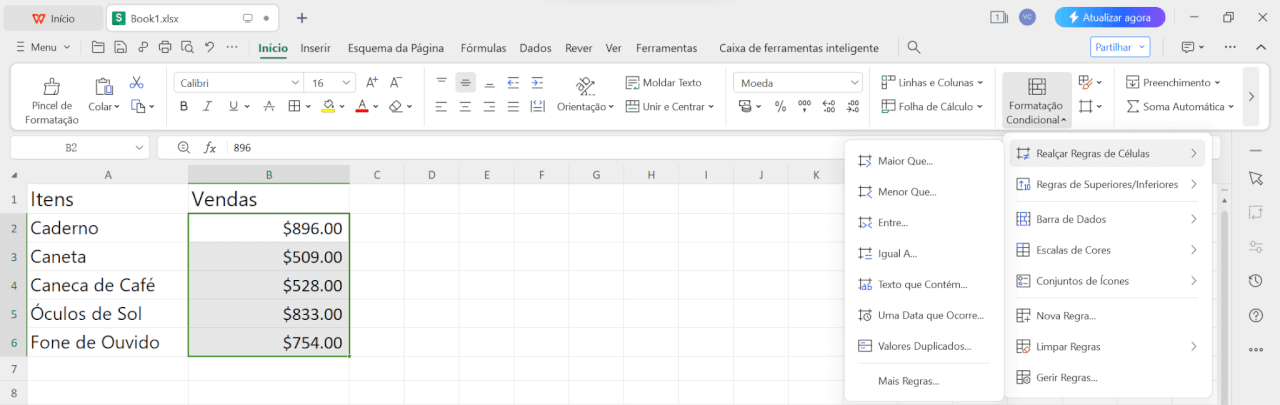The height and width of the screenshot is (405, 1280).
Task: Click the decrease indent icon
Action: point(513,82)
